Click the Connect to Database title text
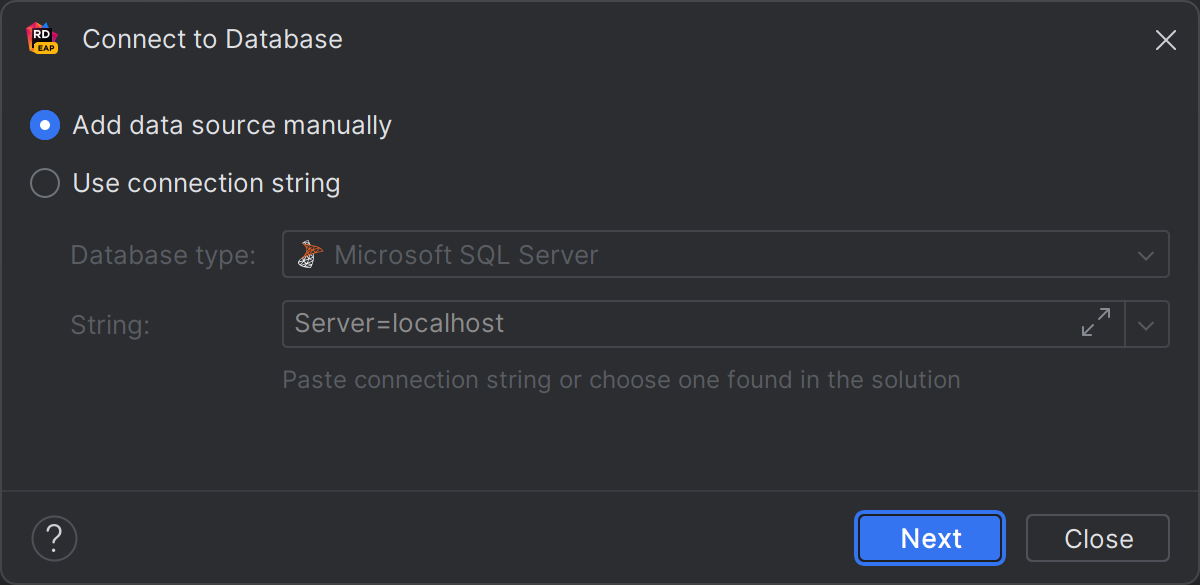 coord(212,39)
